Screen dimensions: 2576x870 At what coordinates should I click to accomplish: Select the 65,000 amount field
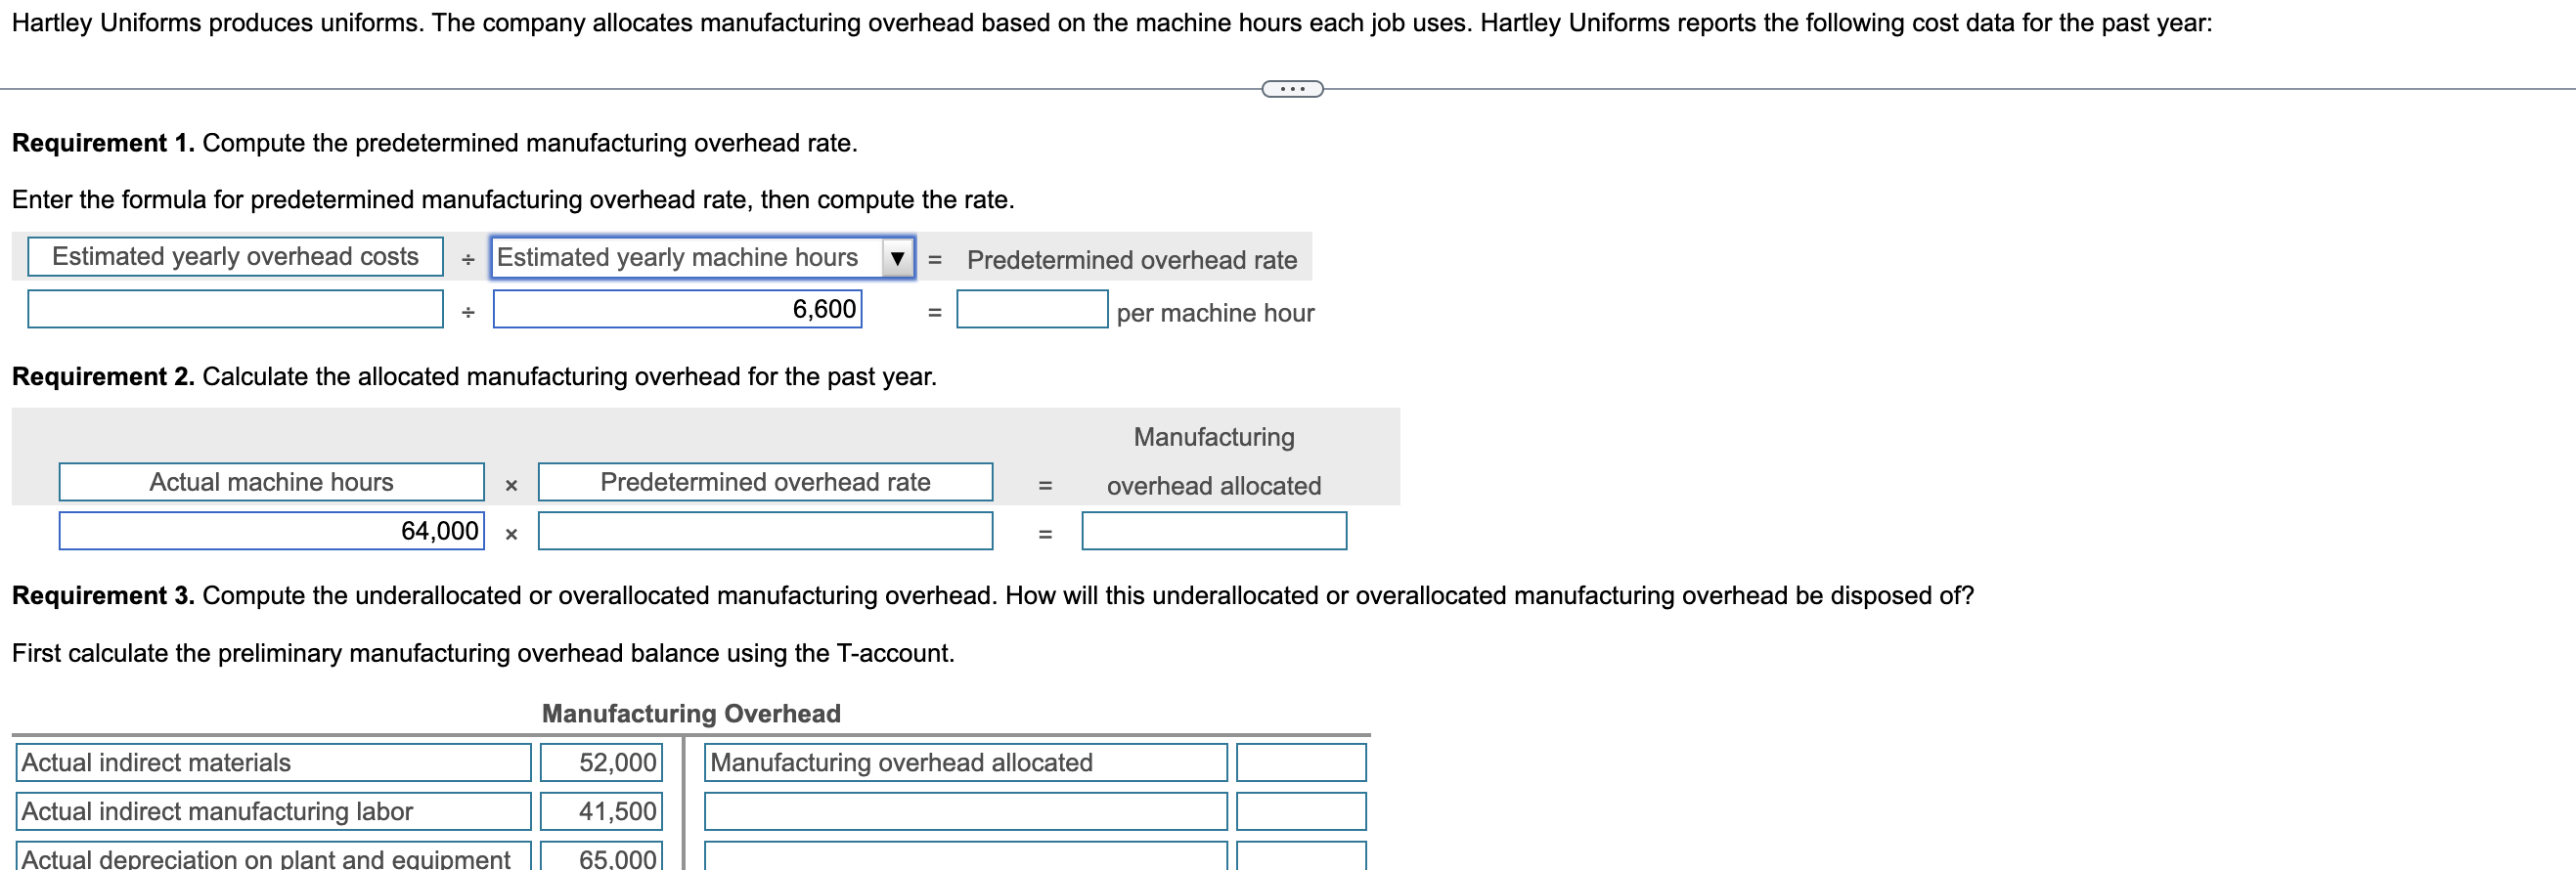pyautogui.click(x=601, y=857)
